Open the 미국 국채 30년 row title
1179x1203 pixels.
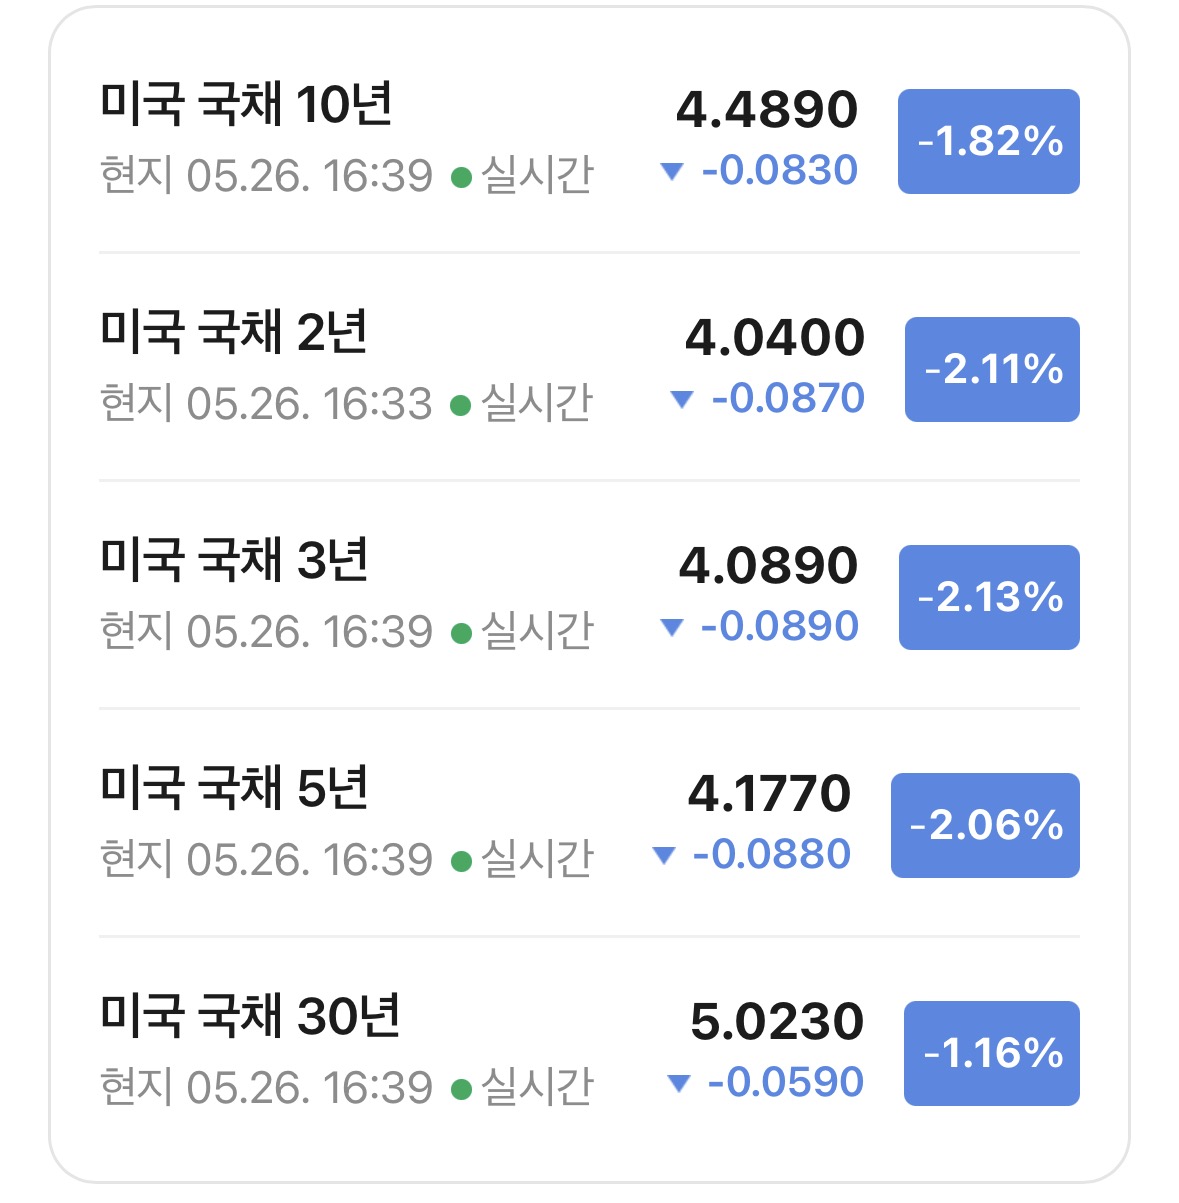tap(250, 1016)
